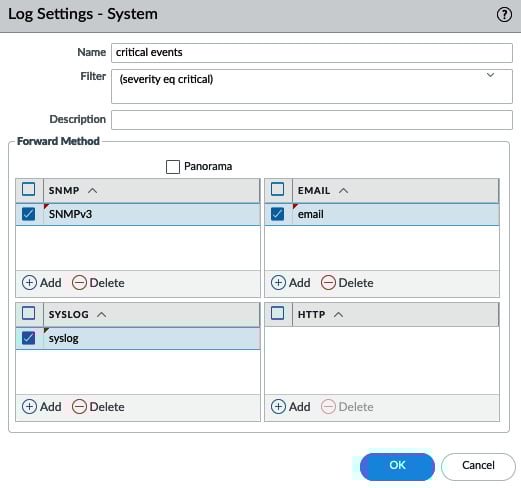Select all in HTTP header checkbox
The width and height of the screenshot is (521, 488).
[x=277, y=313]
